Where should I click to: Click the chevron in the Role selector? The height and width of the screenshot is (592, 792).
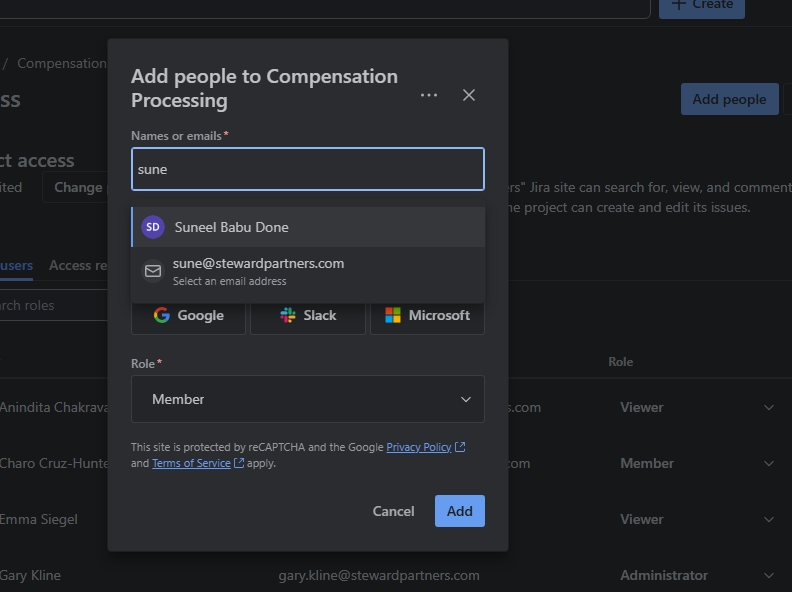466,400
